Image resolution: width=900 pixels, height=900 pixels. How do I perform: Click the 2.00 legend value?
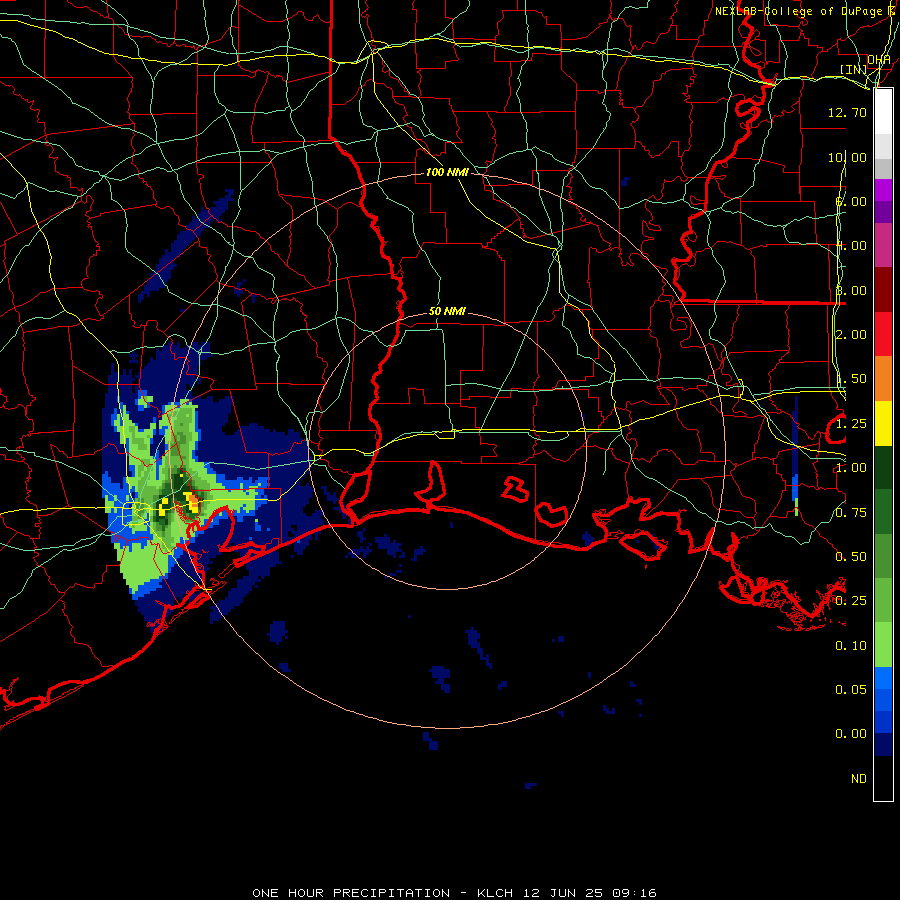pos(851,335)
